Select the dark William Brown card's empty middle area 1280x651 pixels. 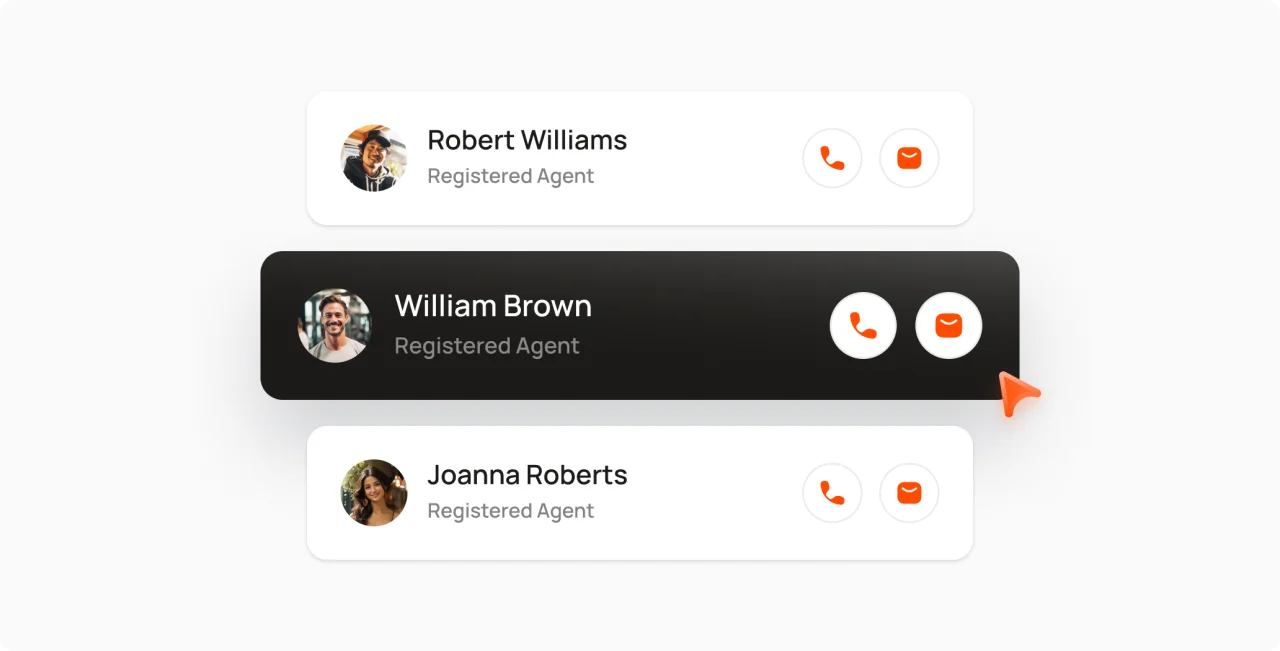pos(710,325)
